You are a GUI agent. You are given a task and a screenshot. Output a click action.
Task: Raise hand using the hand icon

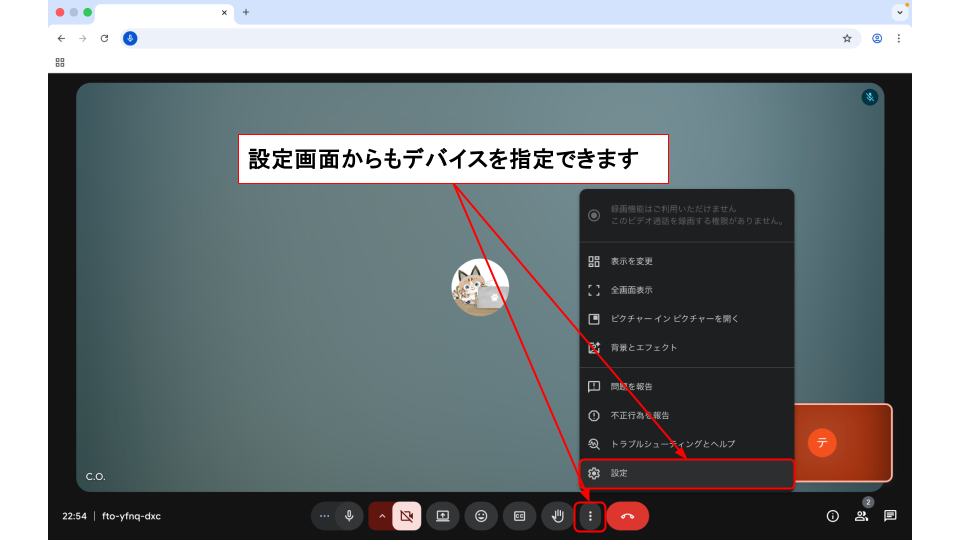(557, 516)
